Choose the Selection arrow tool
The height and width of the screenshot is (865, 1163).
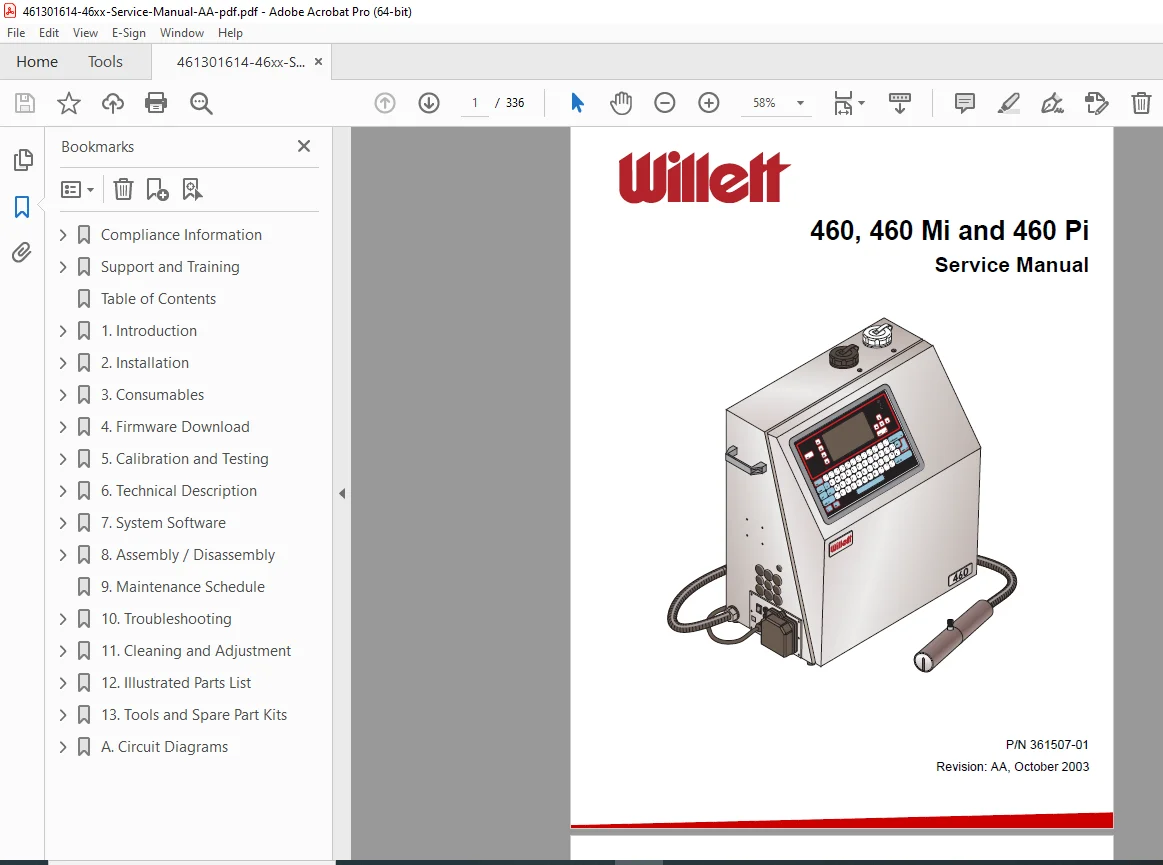(577, 103)
